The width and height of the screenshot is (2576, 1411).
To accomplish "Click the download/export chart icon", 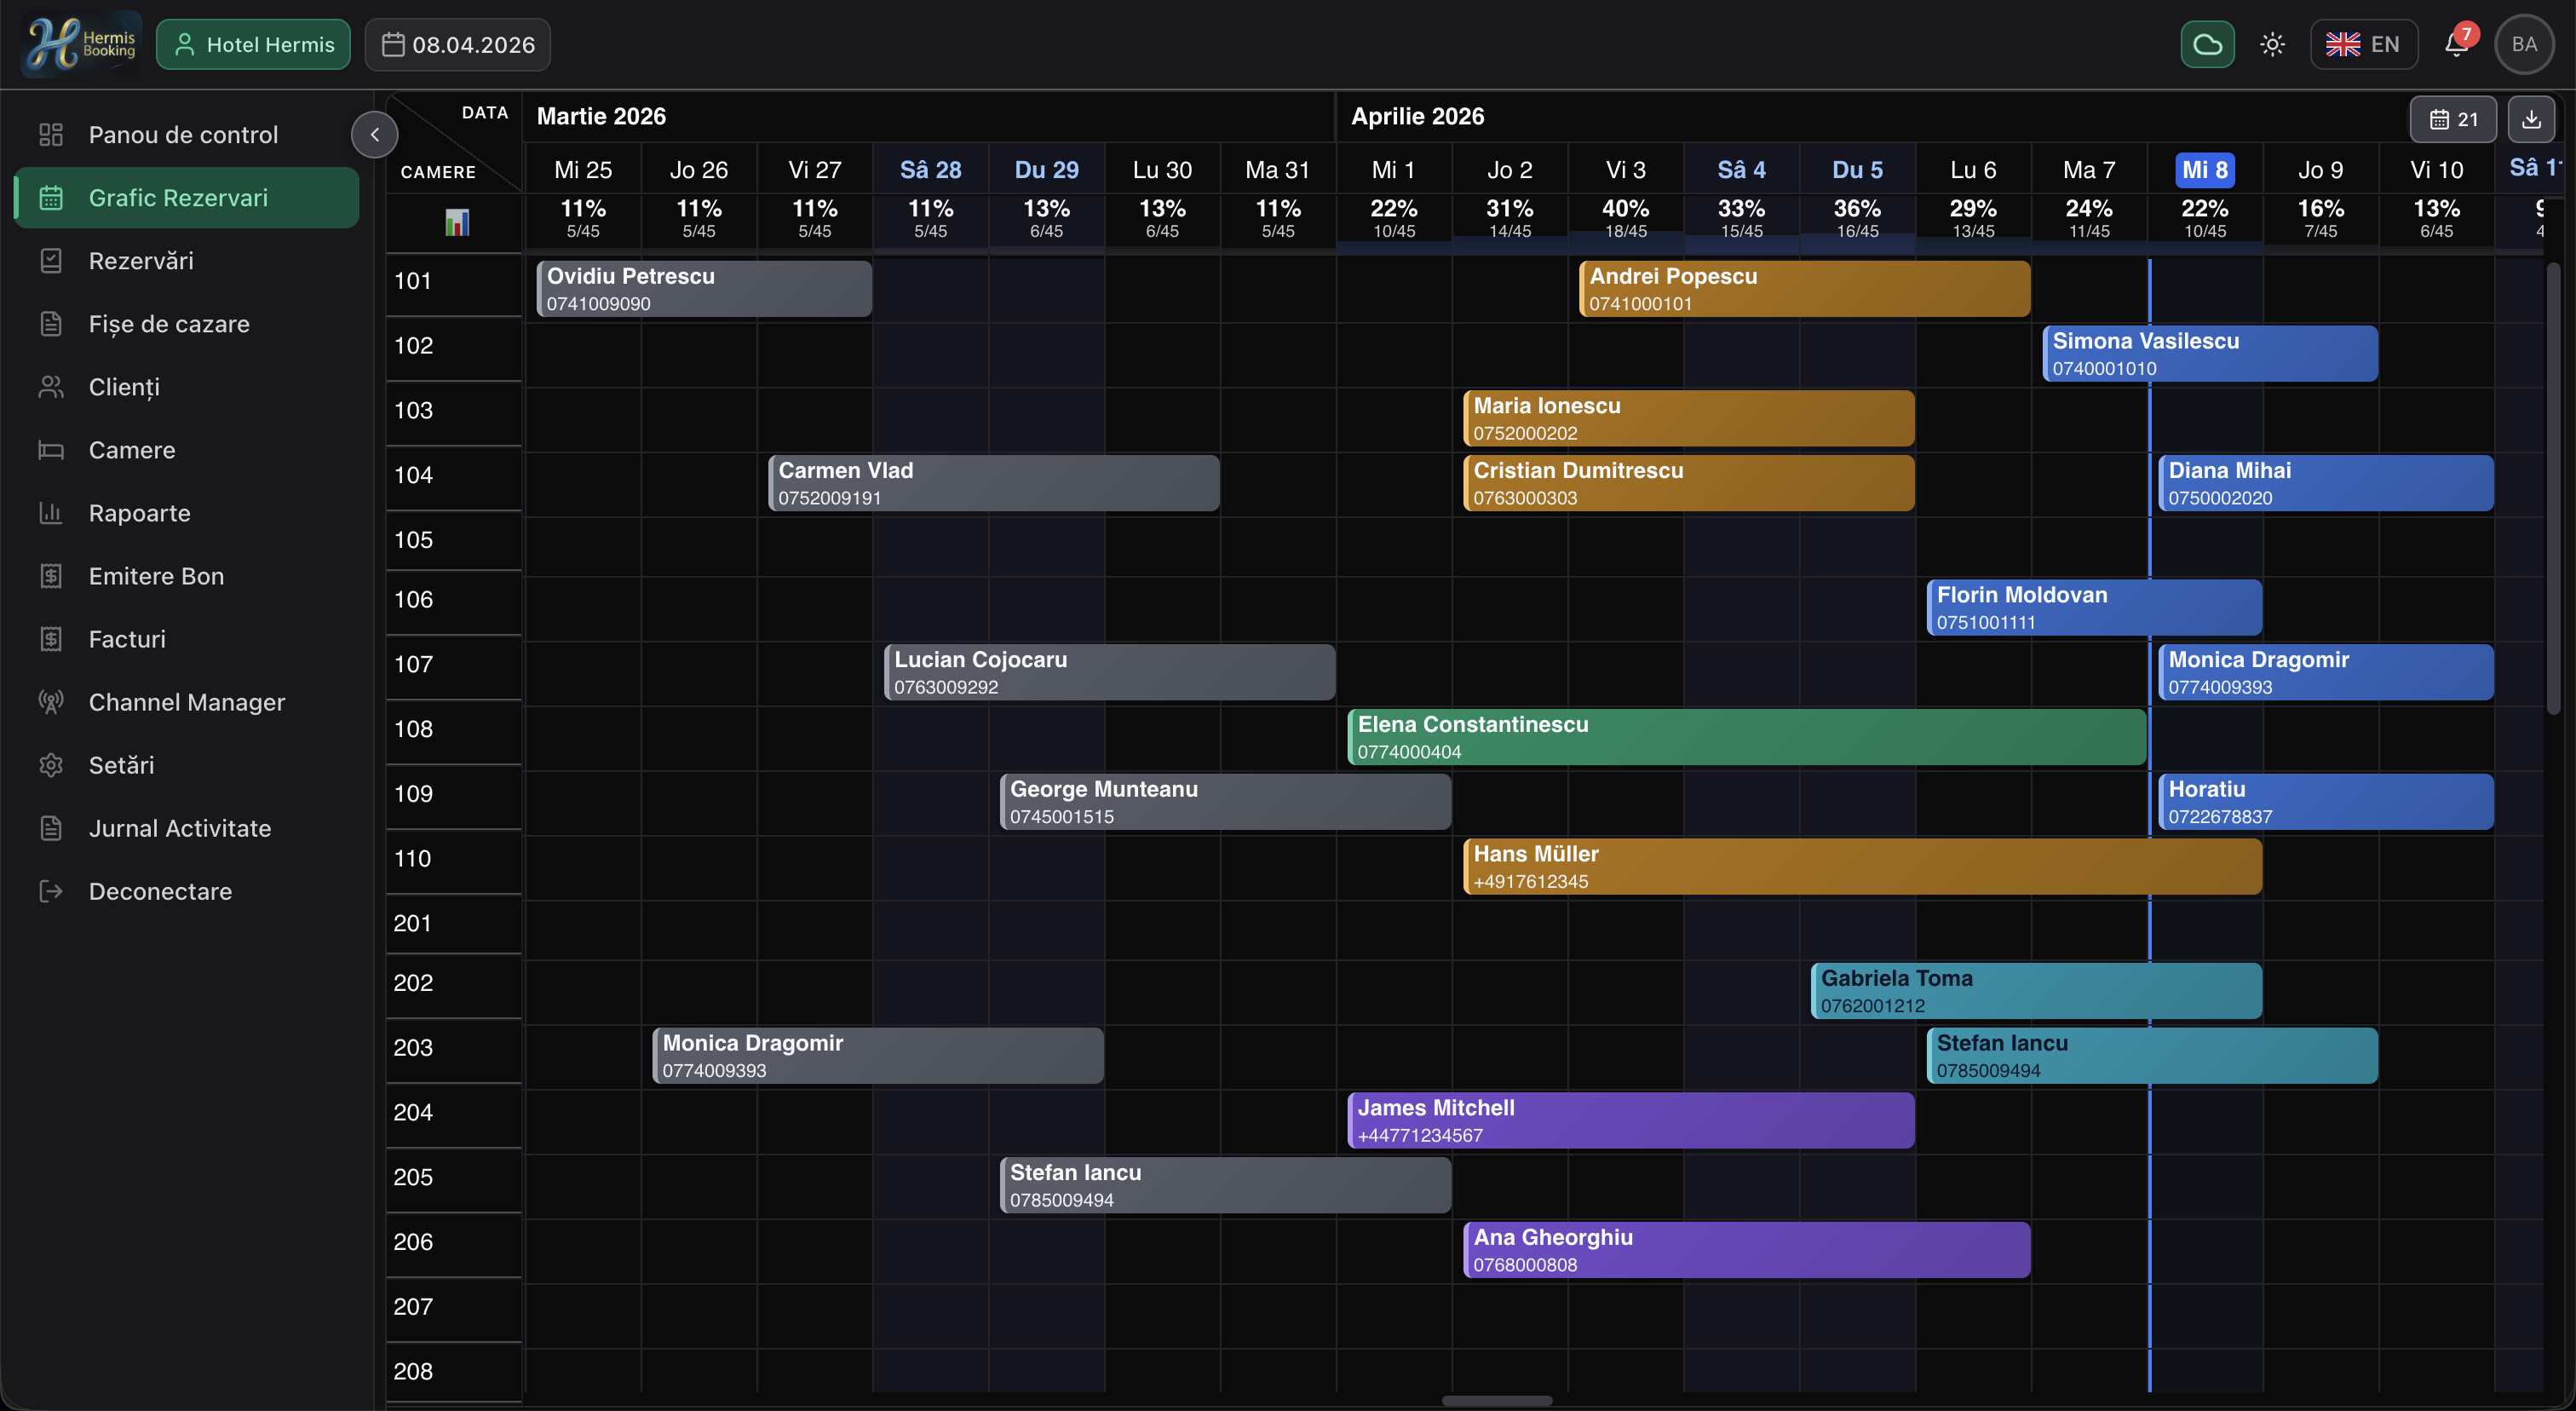I will (2533, 119).
